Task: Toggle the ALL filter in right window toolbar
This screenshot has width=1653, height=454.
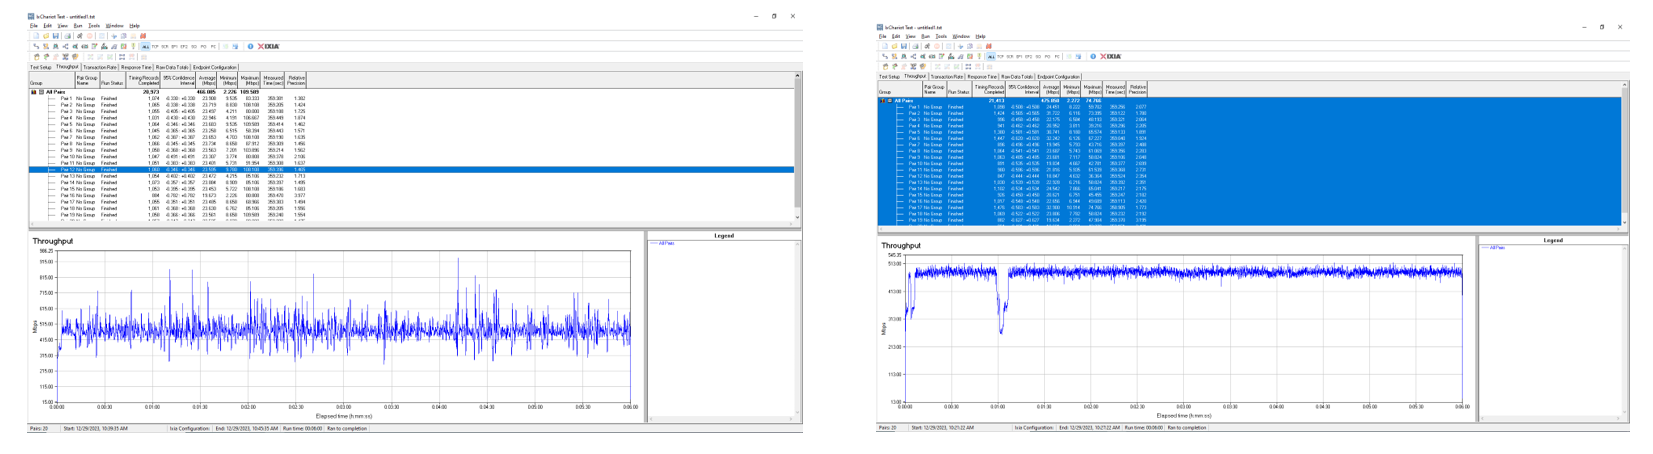Action: coord(991,57)
